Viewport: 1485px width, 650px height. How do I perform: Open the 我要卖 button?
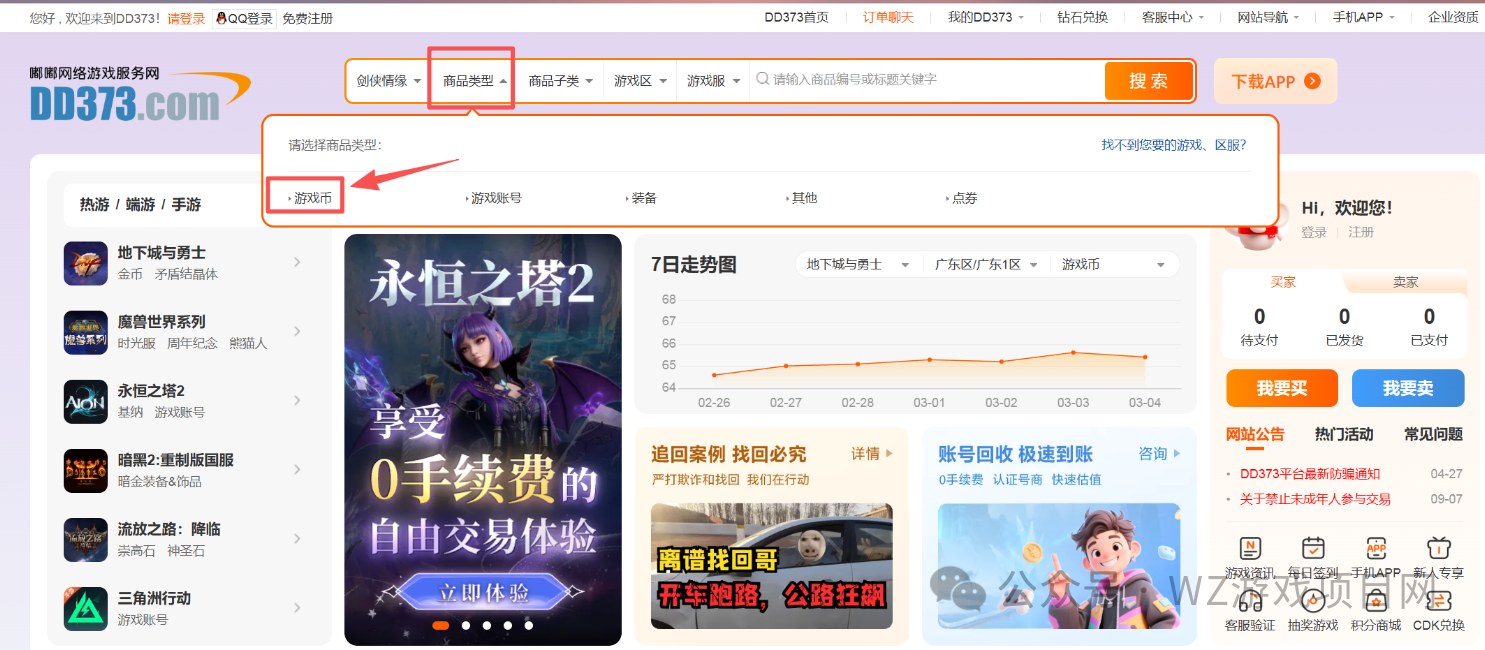pos(1408,388)
